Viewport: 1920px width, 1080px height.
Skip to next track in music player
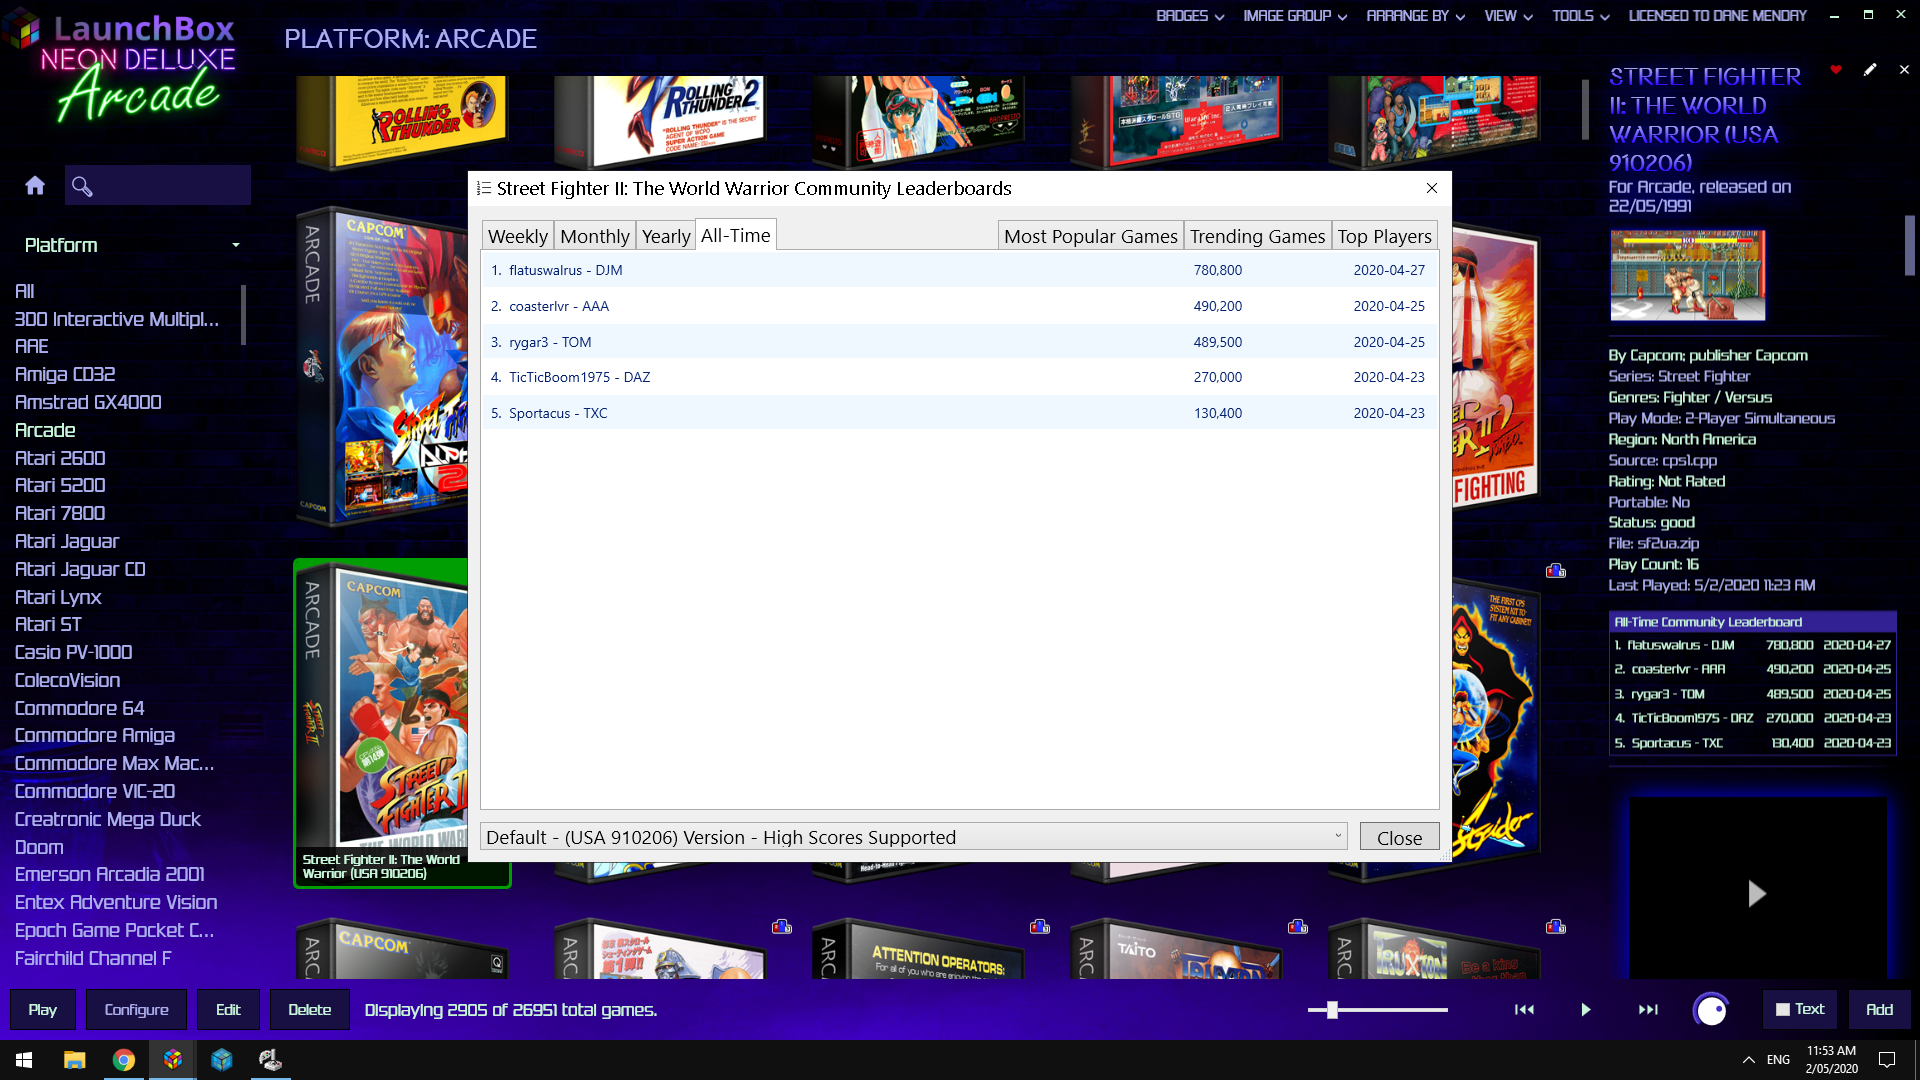[x=1648, y=1010]
